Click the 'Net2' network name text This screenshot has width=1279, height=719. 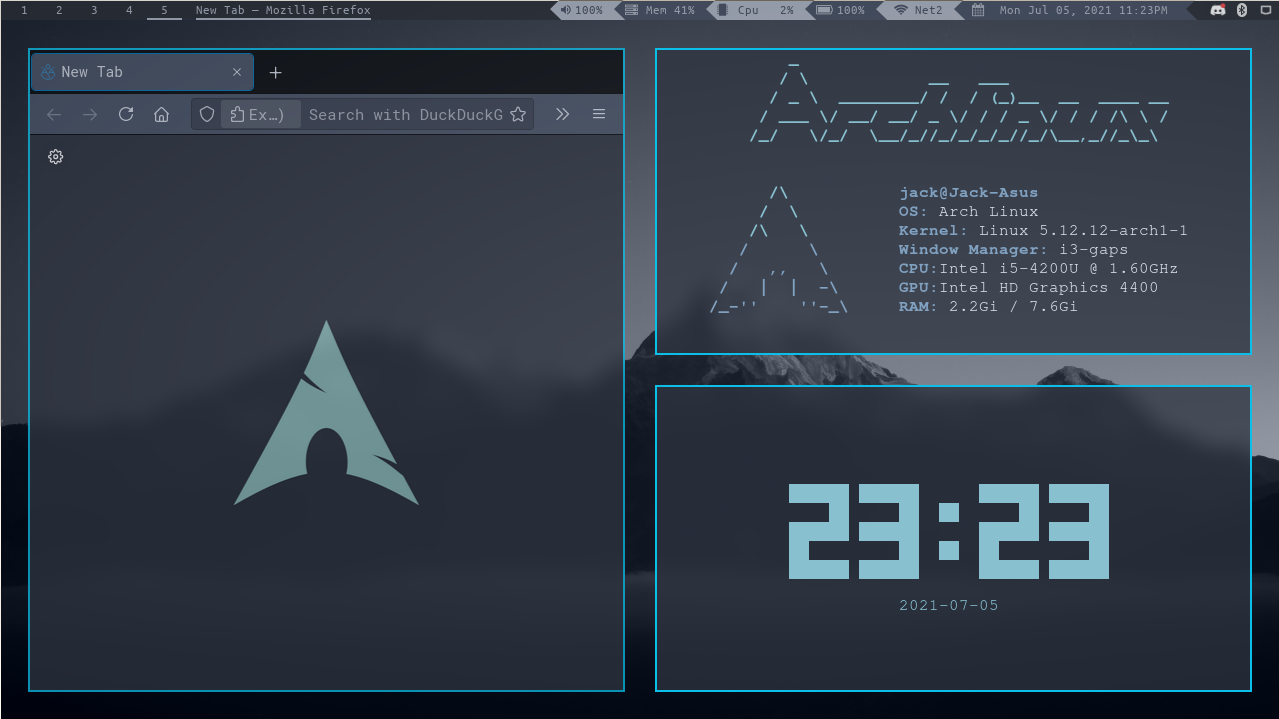928,10
